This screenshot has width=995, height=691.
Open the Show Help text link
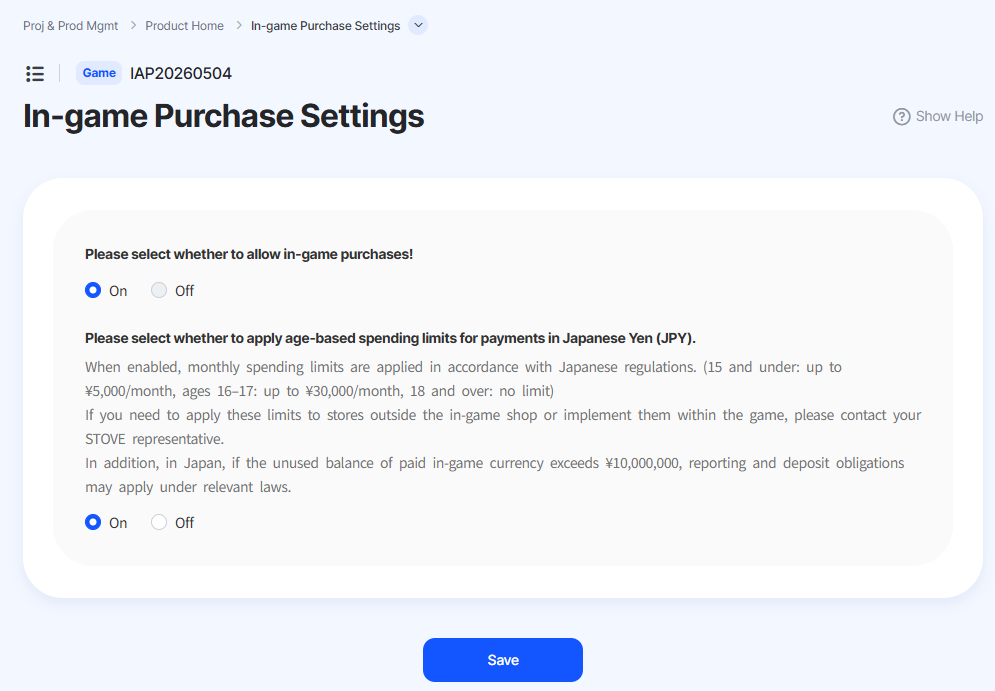949,117
